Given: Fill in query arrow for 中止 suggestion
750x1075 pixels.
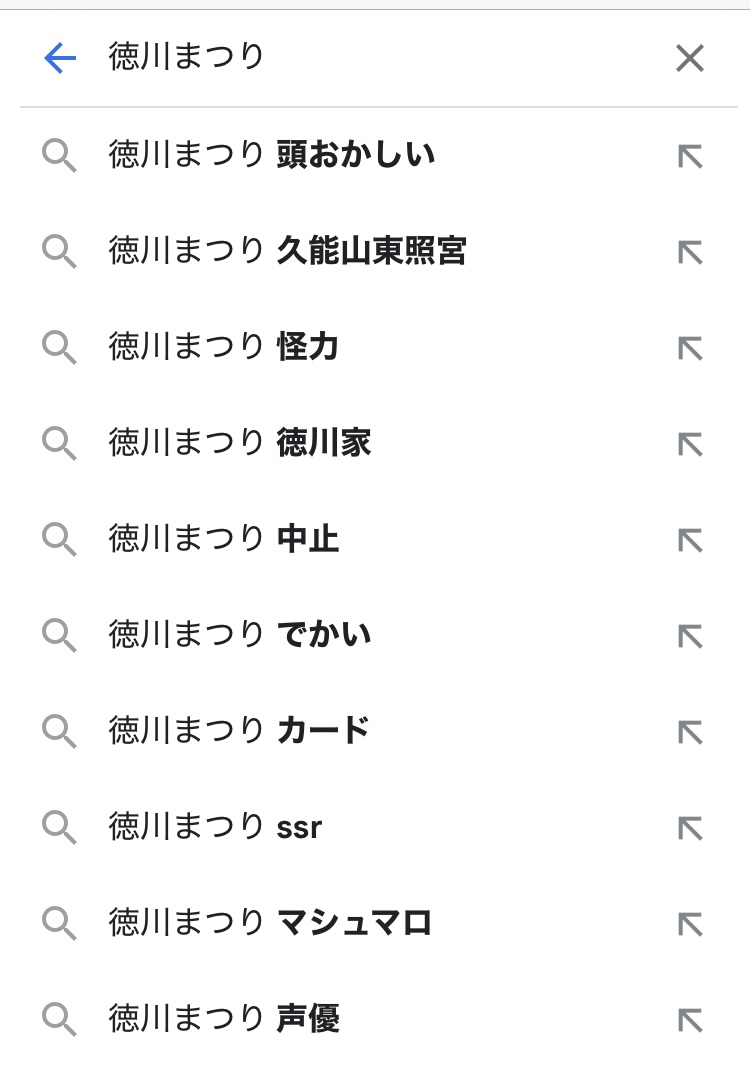Looking at the screenshot, I should 690,540.
